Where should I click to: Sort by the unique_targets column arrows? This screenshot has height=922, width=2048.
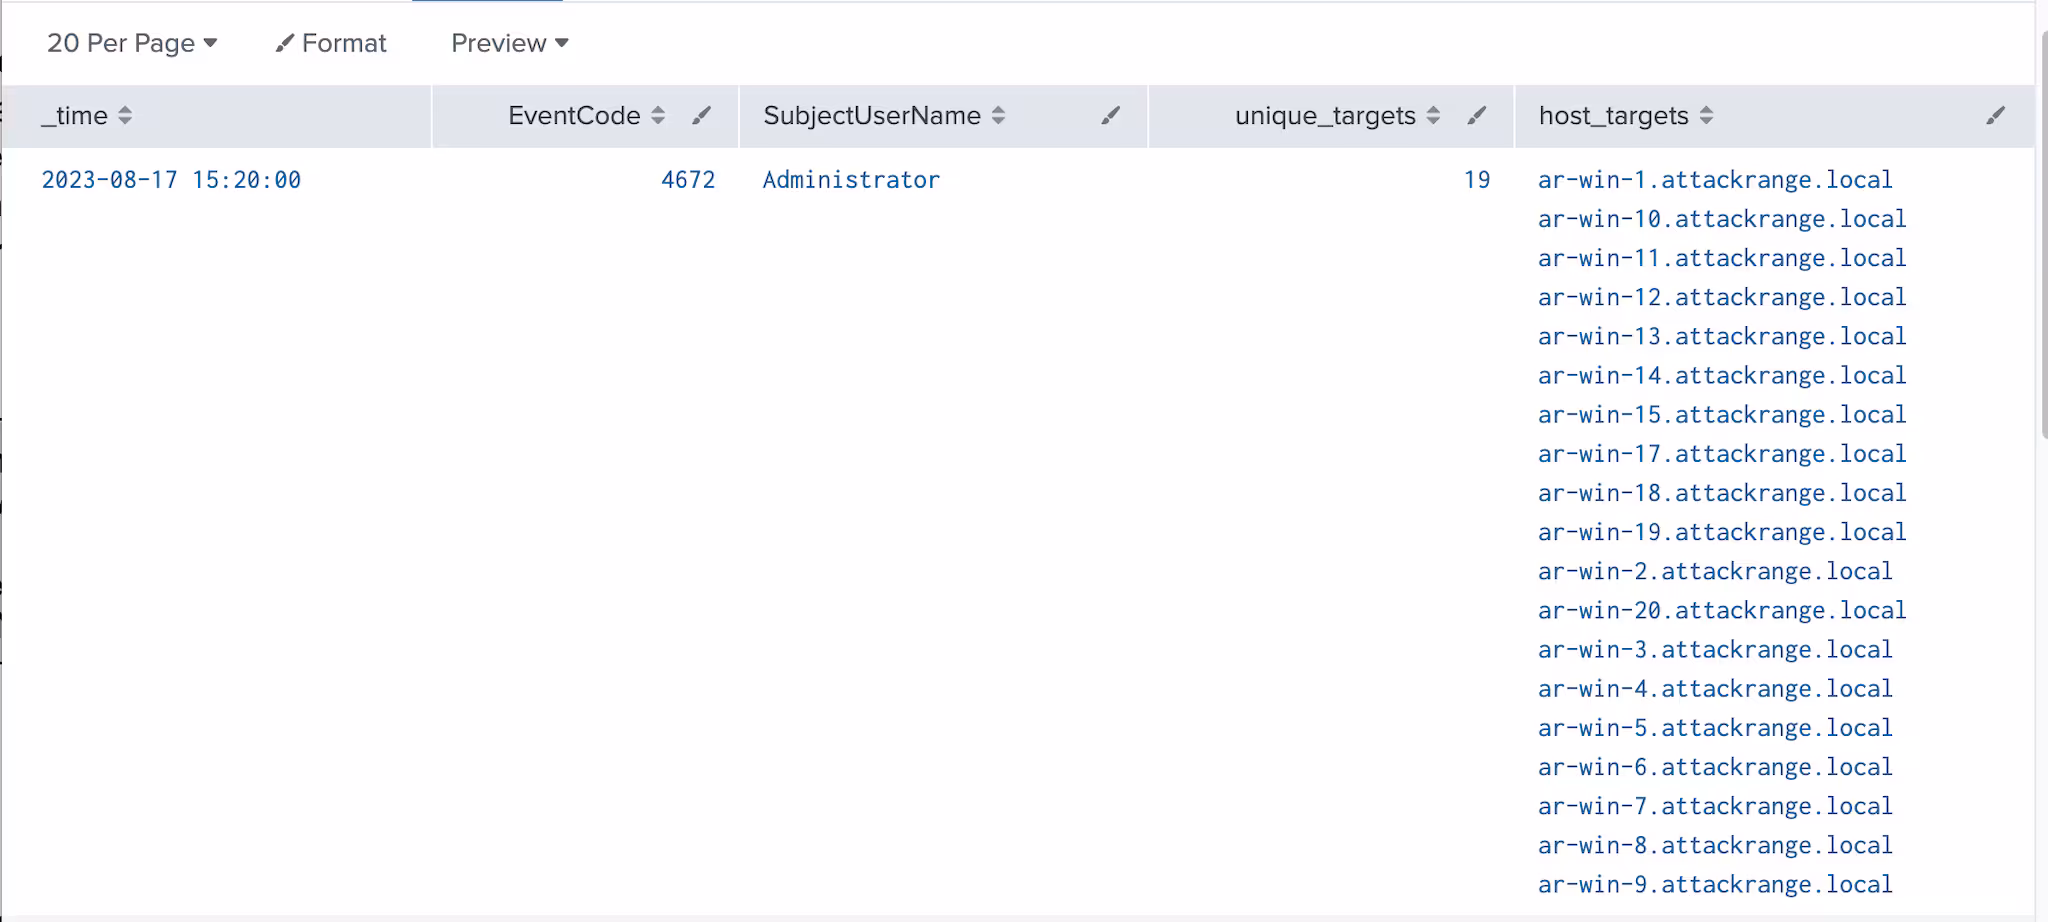(x=1433, y=116)
